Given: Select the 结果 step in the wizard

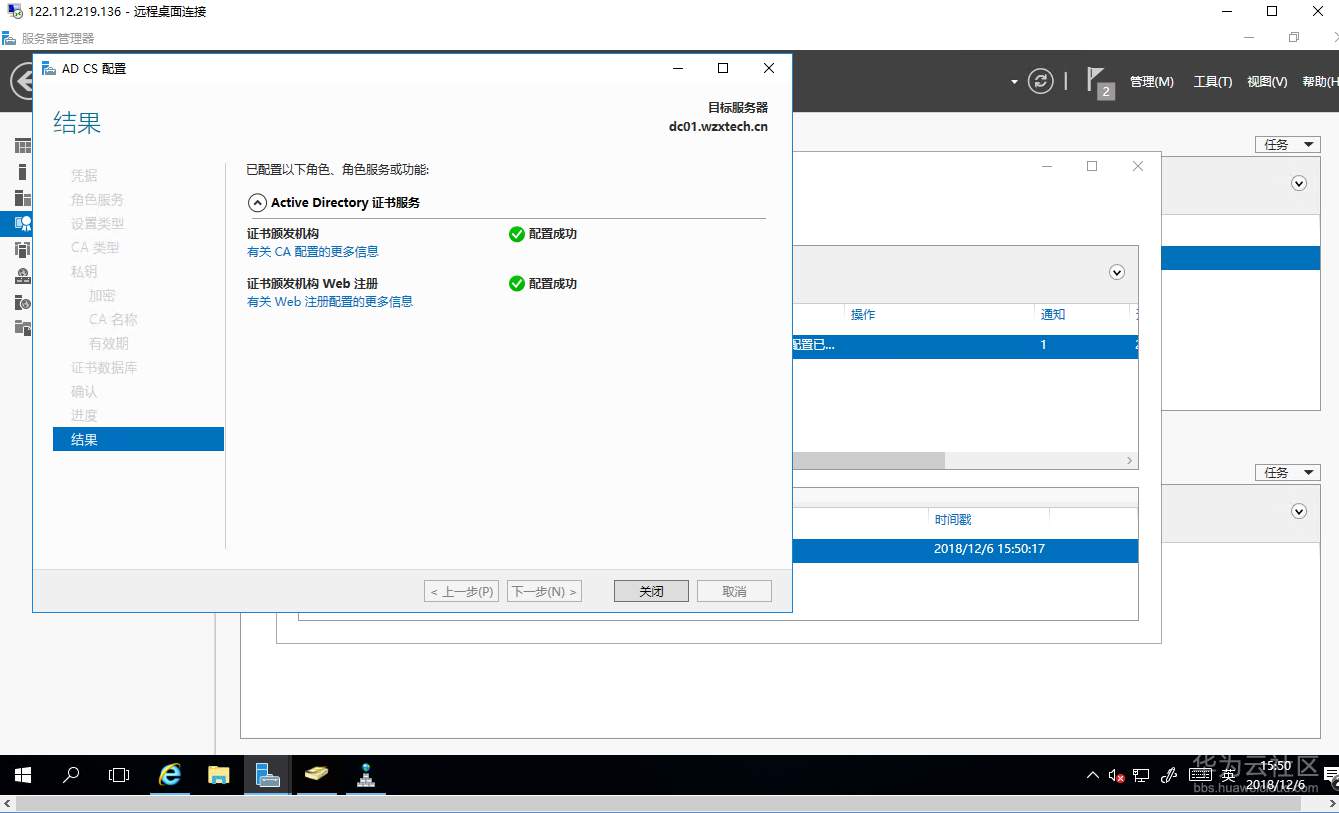Looking at the screenshot, I should click(138, 439).
